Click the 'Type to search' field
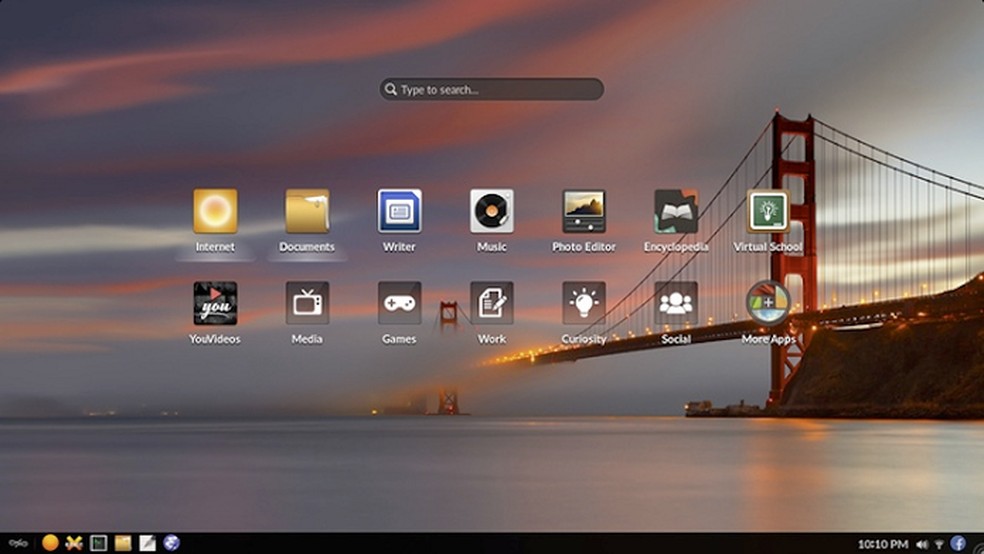 (491, 90)
